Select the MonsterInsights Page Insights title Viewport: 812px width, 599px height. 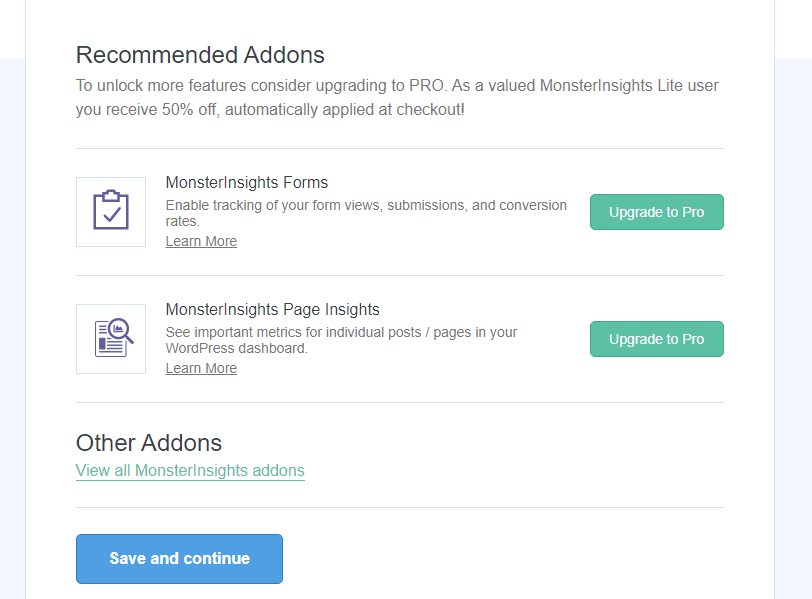(272, 309)
